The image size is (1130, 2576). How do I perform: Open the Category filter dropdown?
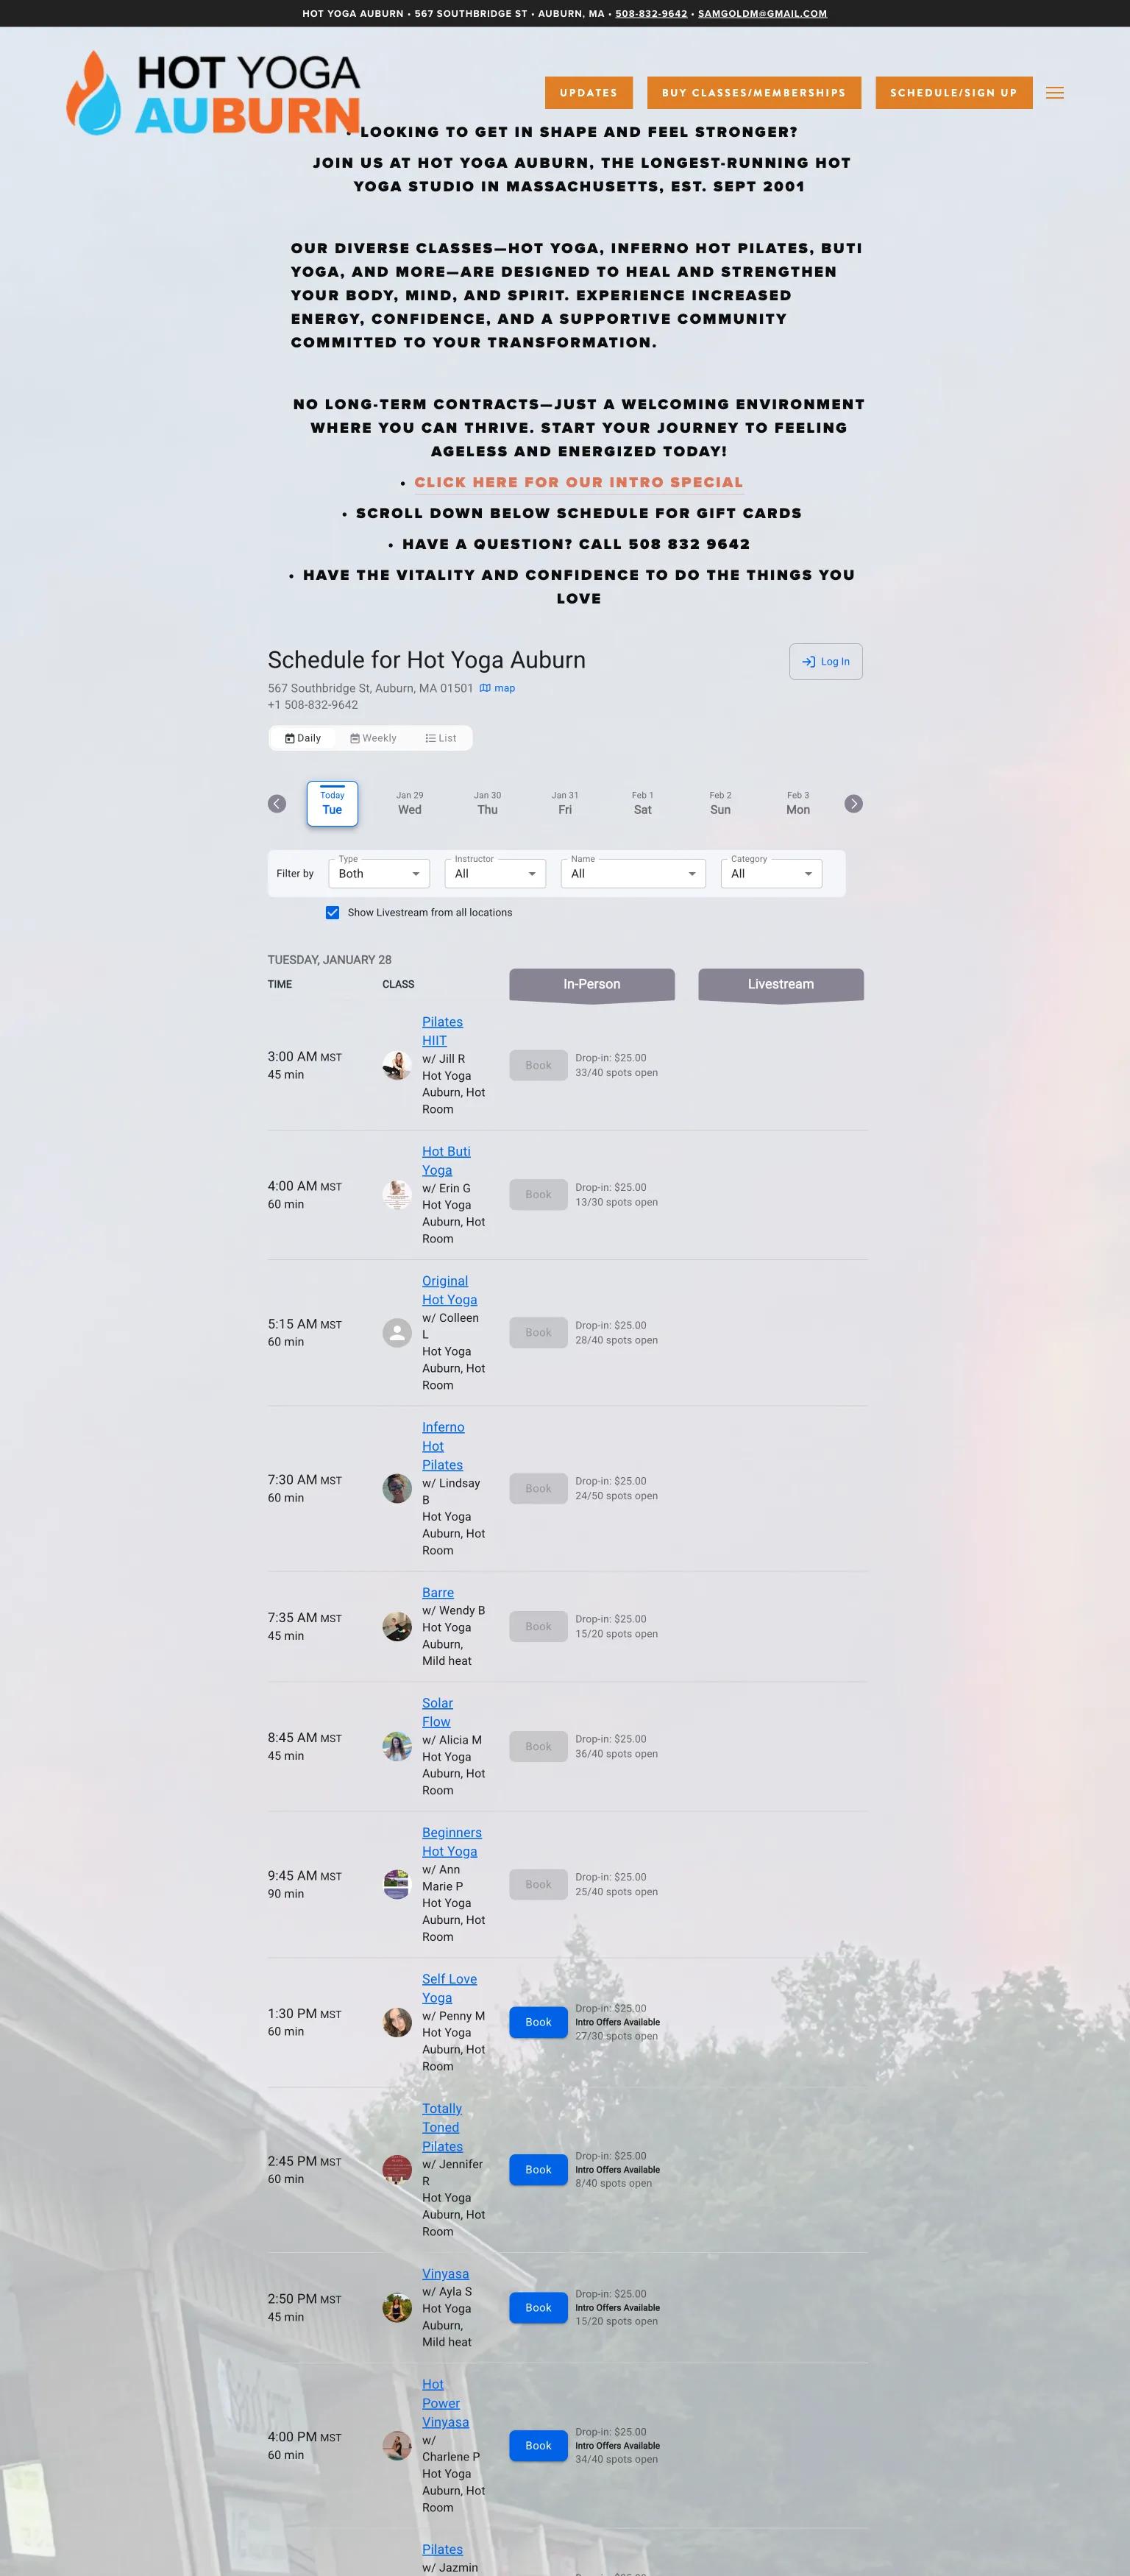pyautogui.click(x=771, y=874)
